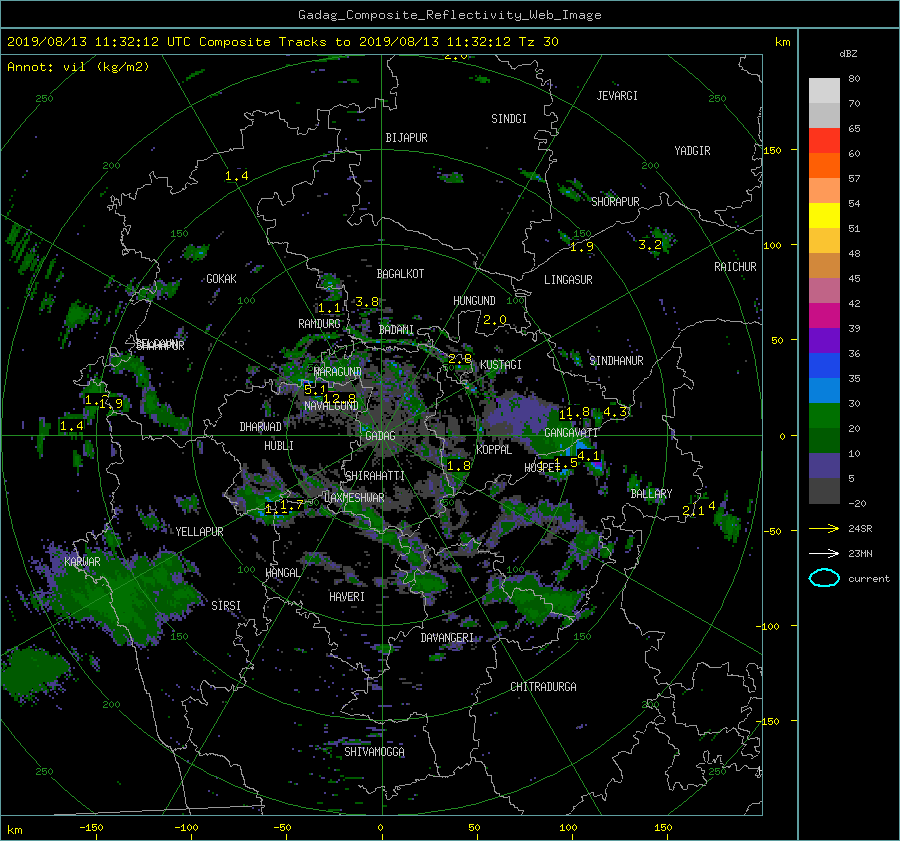900x841 pixels.
Task: Click the 3.8 VIL value above Badami
Action: point(367,302)
